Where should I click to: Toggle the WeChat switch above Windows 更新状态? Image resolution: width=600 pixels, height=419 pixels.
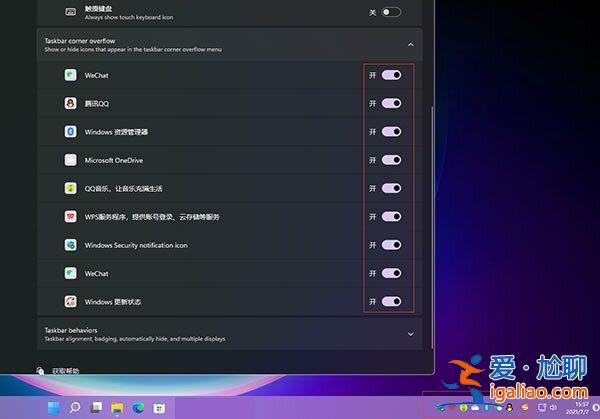click(391, 273)
